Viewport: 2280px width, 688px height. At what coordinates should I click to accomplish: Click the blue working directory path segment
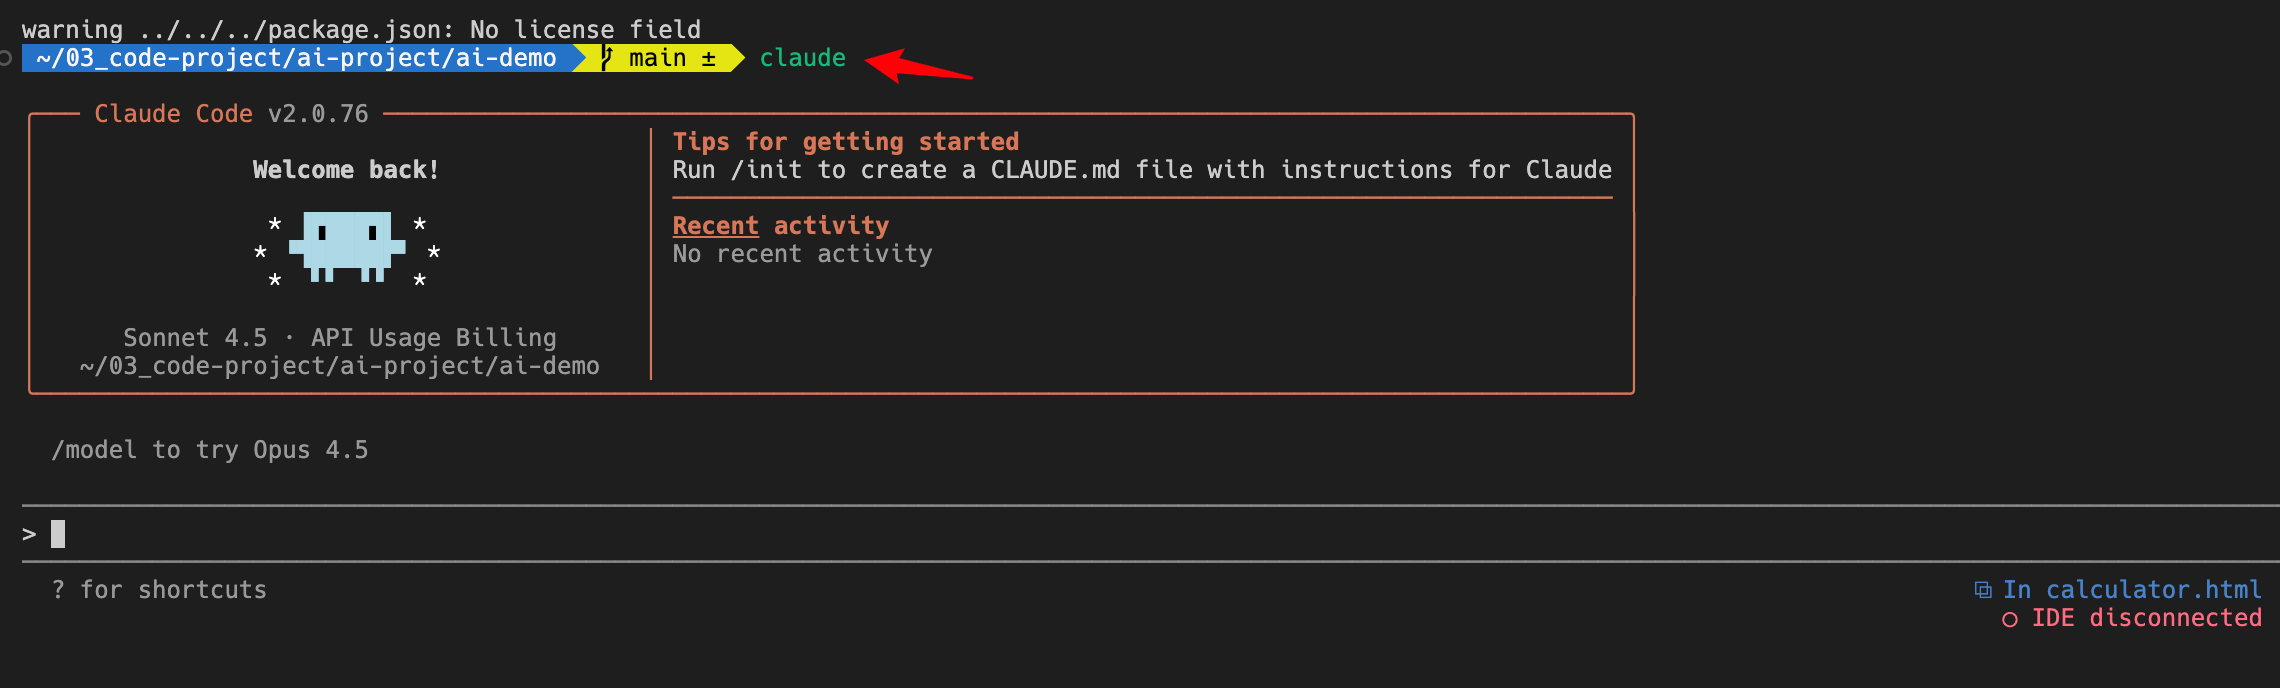(296, 58)
